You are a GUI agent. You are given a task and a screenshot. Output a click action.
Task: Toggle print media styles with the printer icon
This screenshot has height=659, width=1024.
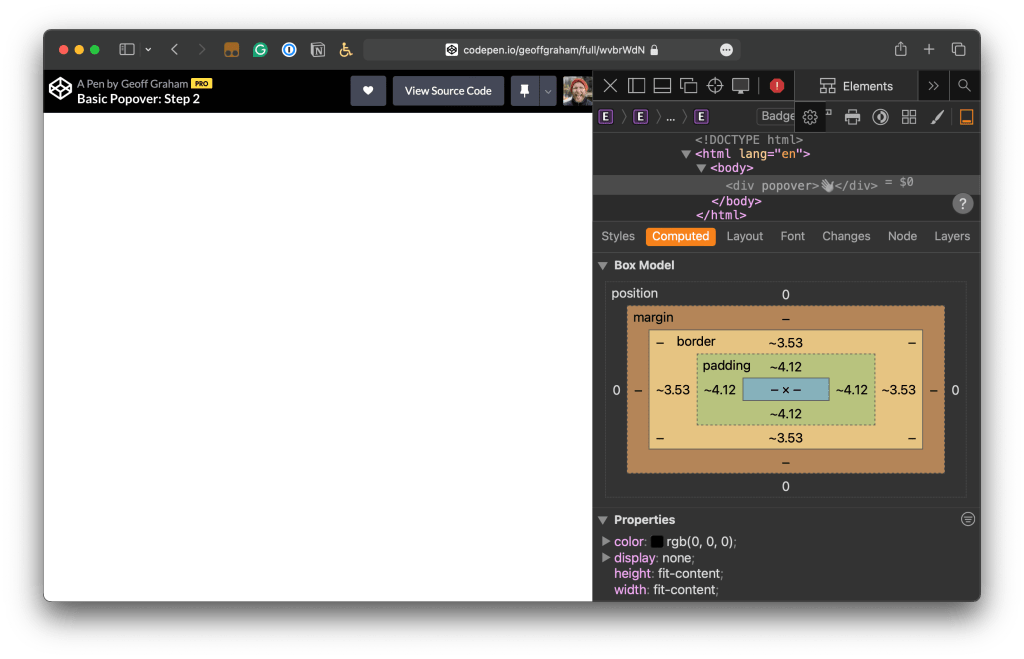(x=851, y=117)
